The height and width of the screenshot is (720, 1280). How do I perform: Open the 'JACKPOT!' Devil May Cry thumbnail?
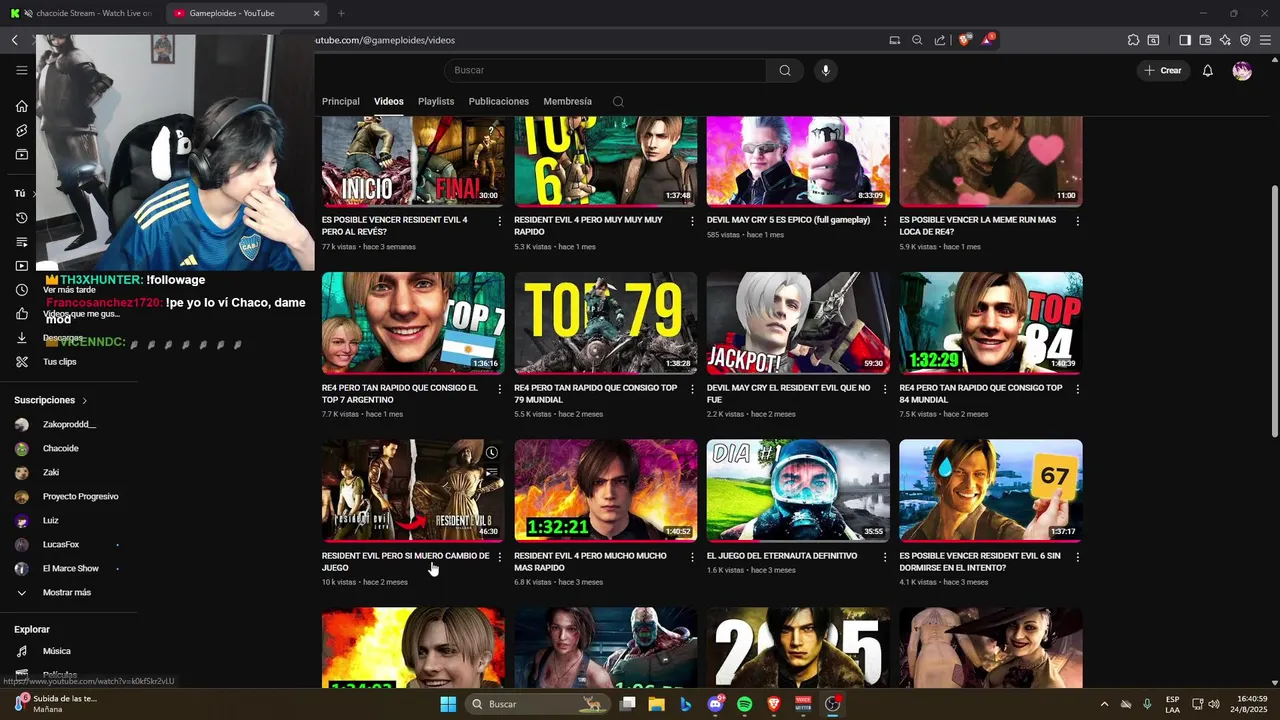click(798, 322)
